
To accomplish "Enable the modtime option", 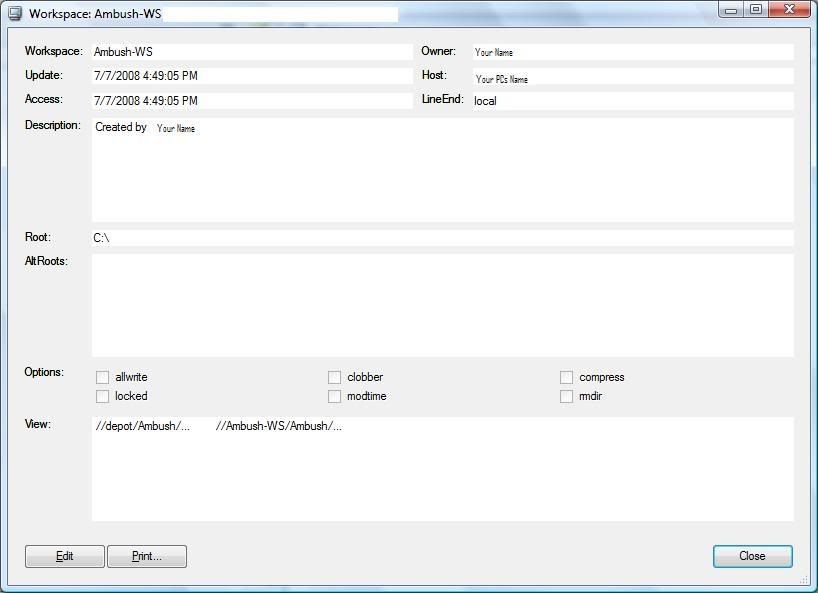I will coord(334,396).
